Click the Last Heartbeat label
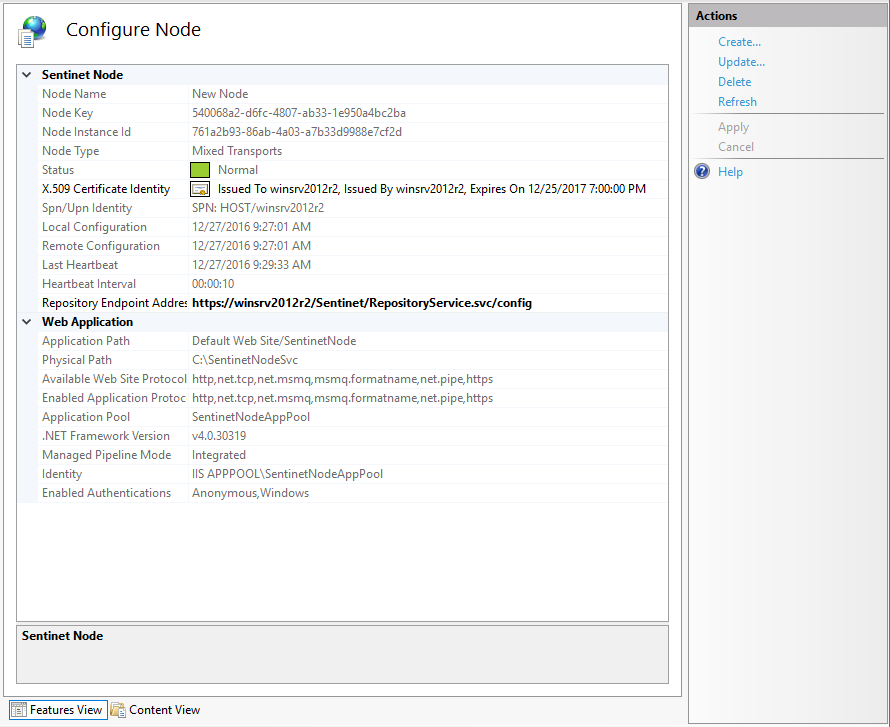 (x=80, y=265)
